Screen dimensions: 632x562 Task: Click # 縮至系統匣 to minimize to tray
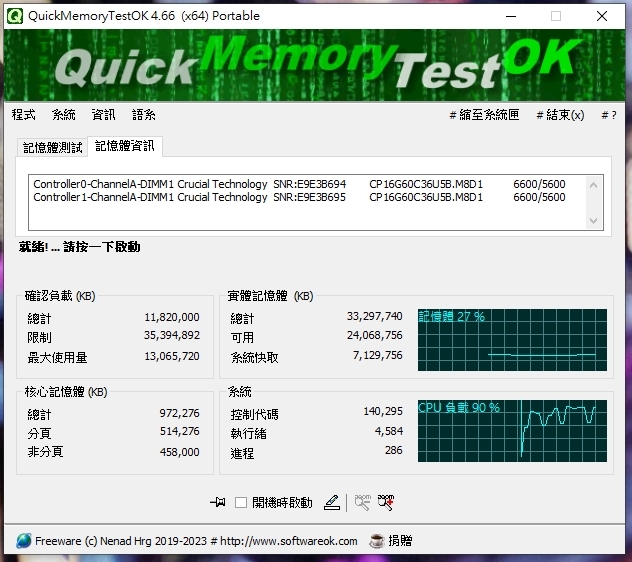(x=484, y=115)
